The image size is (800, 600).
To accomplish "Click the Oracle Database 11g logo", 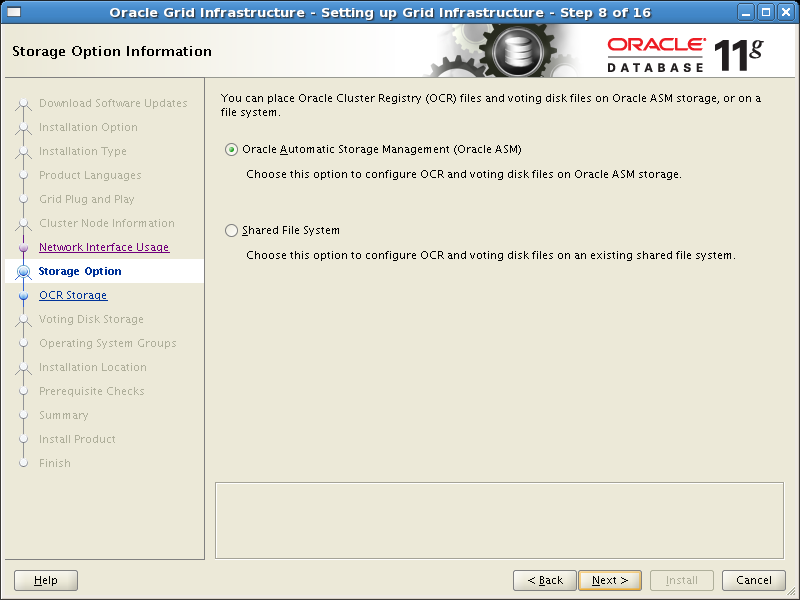I will point(685,55).
